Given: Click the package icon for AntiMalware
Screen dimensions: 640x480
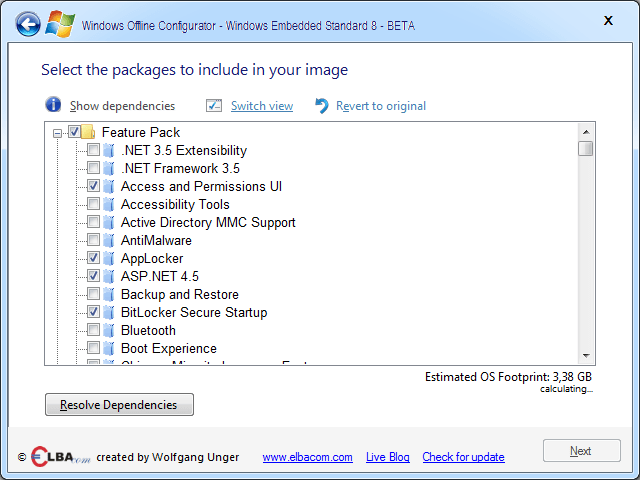Looking at the screenshot, I should click(x=109, y=240).
